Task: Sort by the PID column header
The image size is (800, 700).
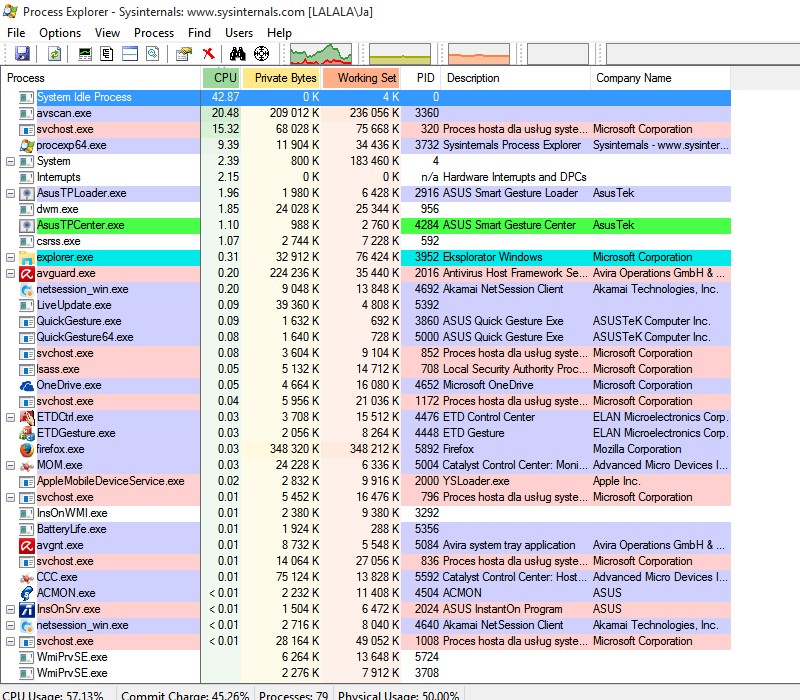Action: pos(421,78)
